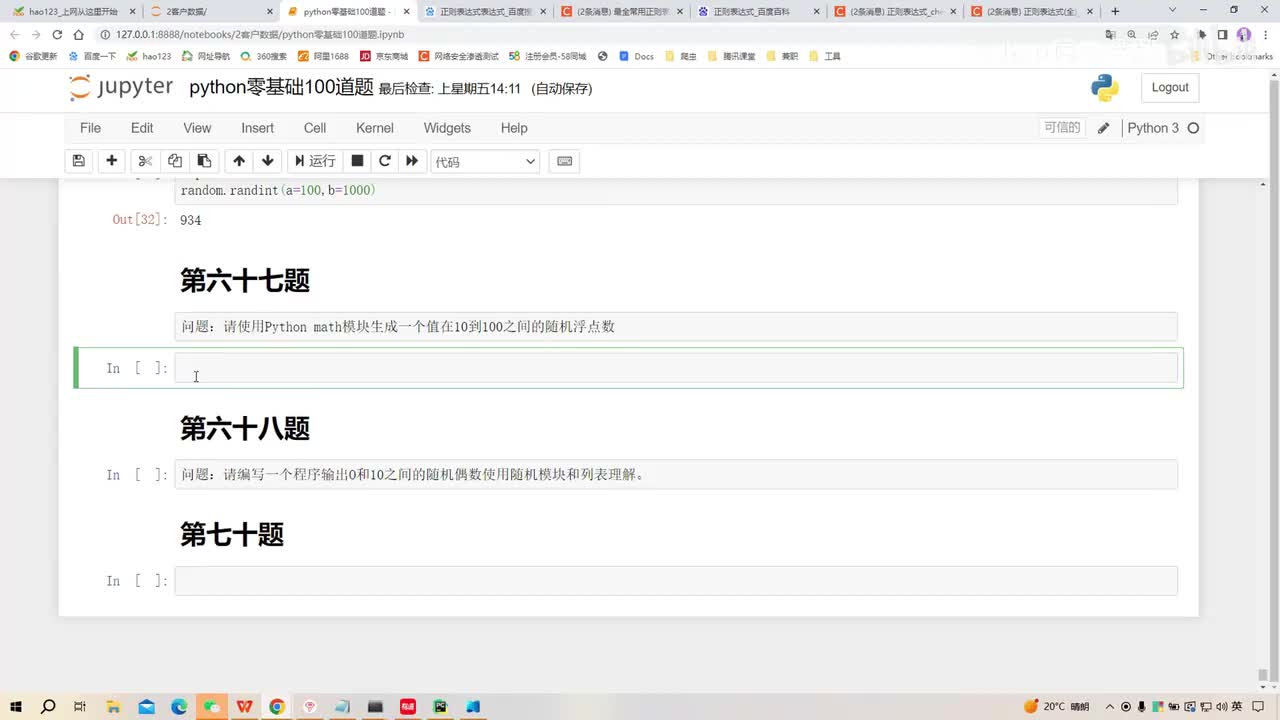1280x720 pixels.
Task: Rename notebook title python零基础100道题
Action: click(281, 88)
